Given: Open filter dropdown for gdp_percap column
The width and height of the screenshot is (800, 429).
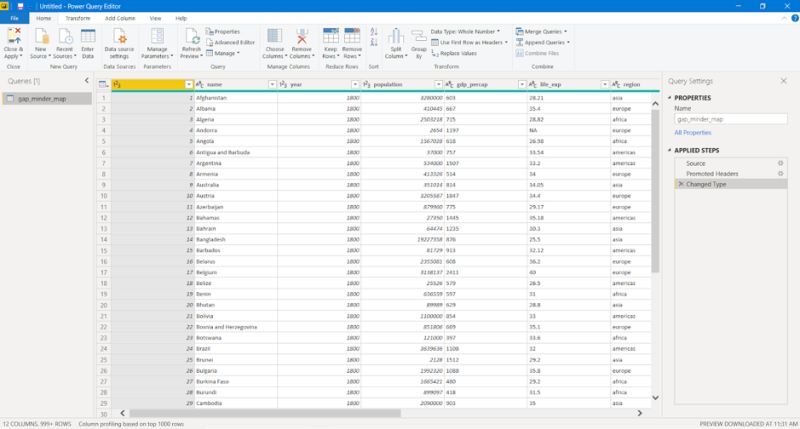Looking at the screenshot, I should [521, 84].
